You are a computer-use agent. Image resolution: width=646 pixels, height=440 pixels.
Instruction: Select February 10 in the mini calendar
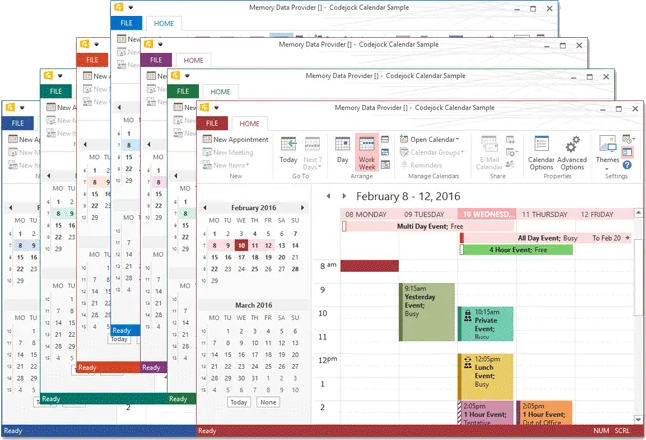point(241,246)
